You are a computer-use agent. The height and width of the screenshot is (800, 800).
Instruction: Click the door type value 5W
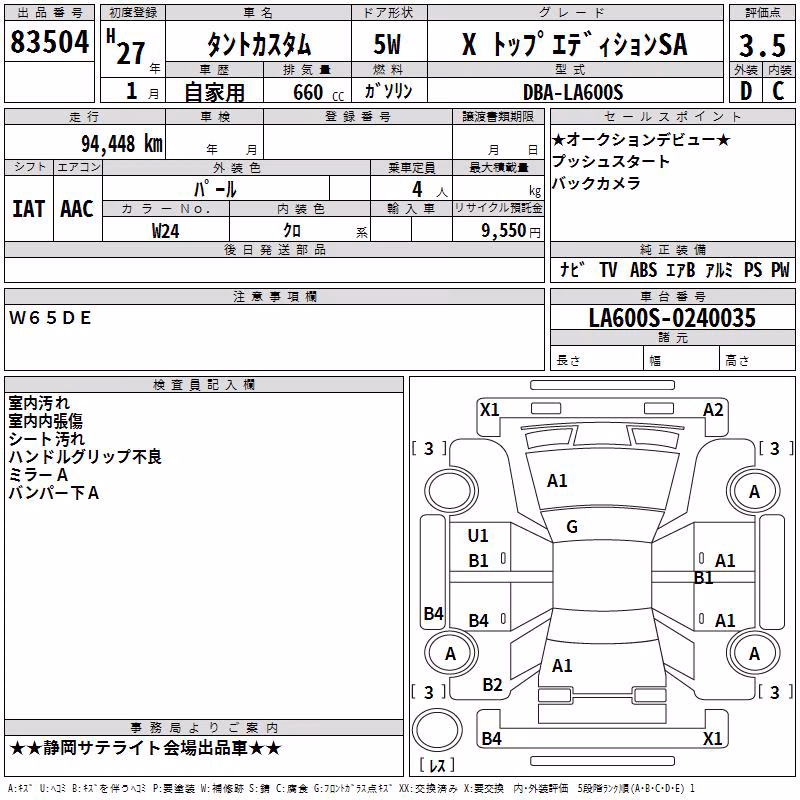[387, 44]
